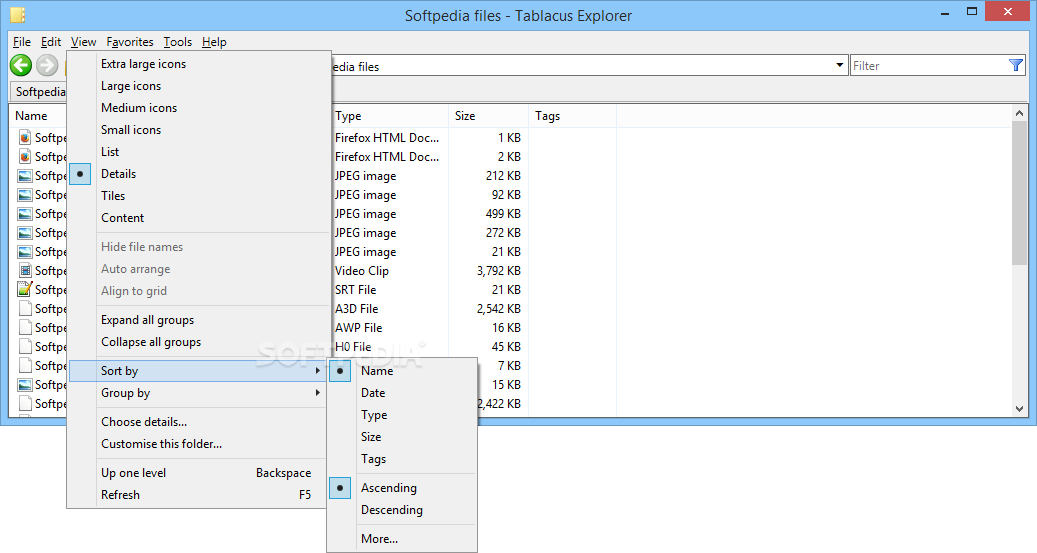Sort by Type in submenu

click(402, 415)
